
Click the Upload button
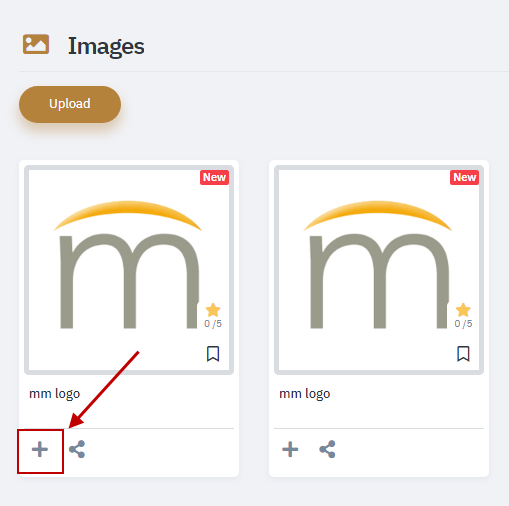click(x=70, y=104)
